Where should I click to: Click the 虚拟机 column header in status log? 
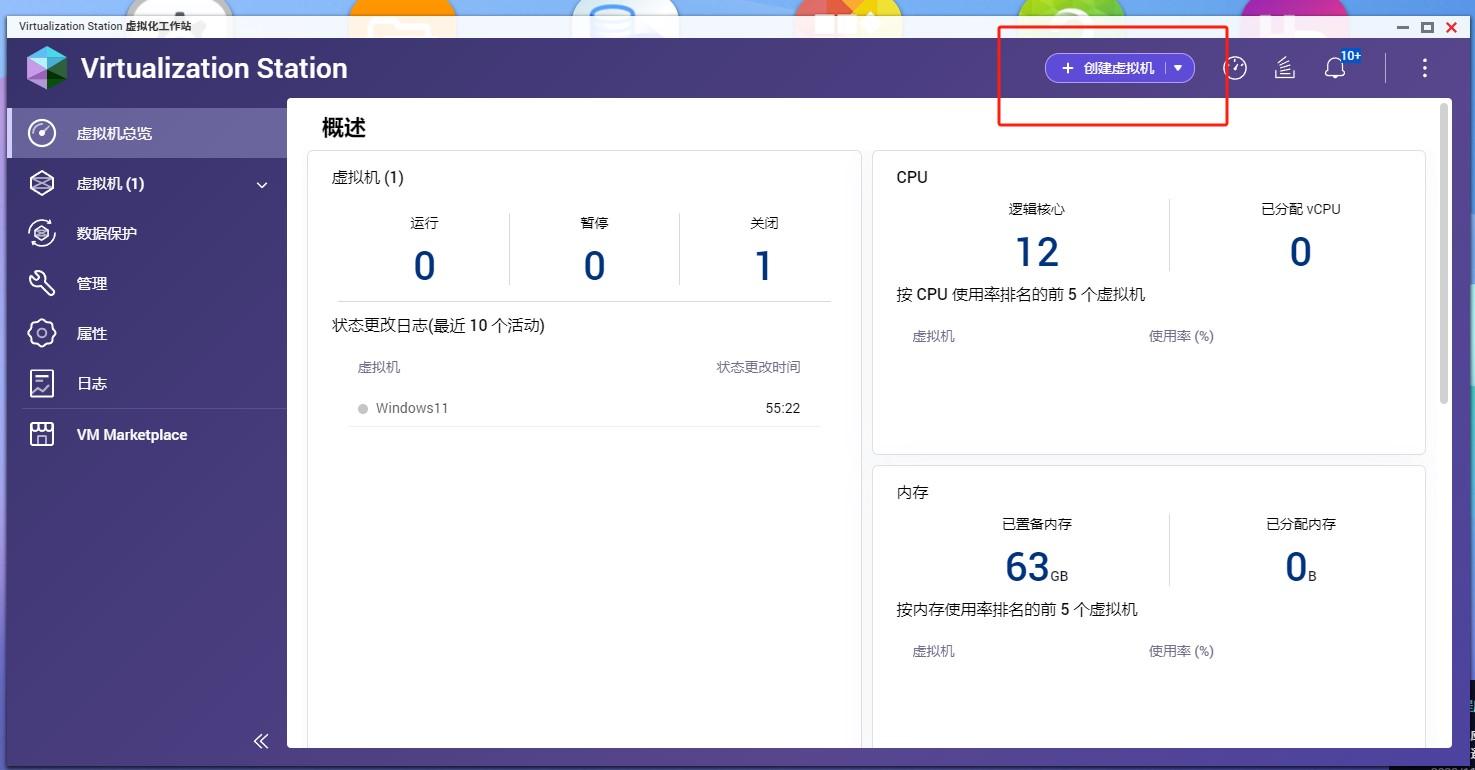click(x=379, y=367)
